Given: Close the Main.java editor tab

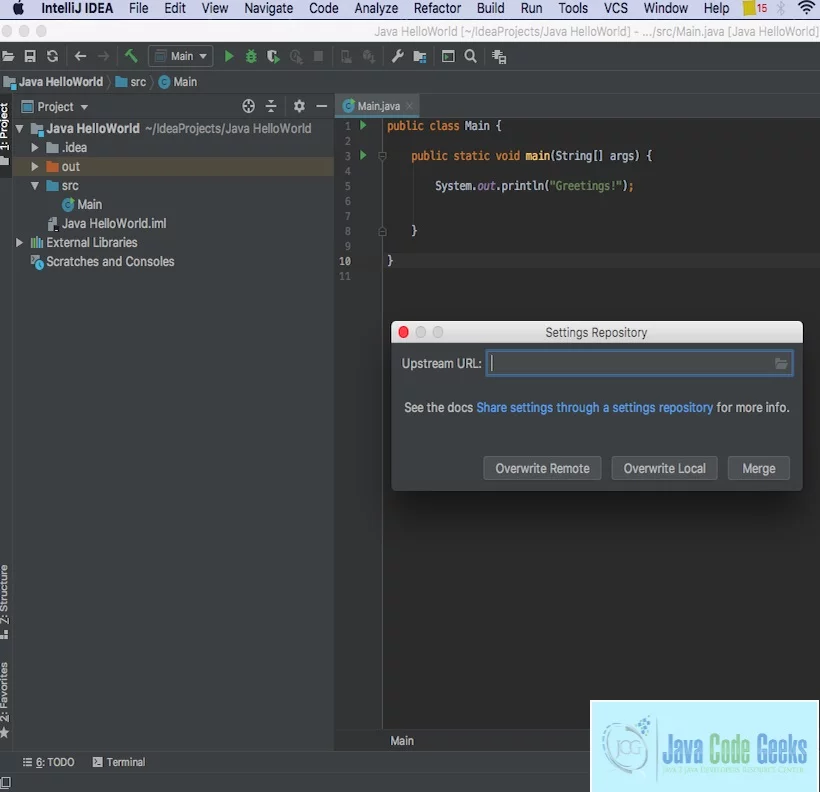Looking at the screenshot, I should coord(409,106).
